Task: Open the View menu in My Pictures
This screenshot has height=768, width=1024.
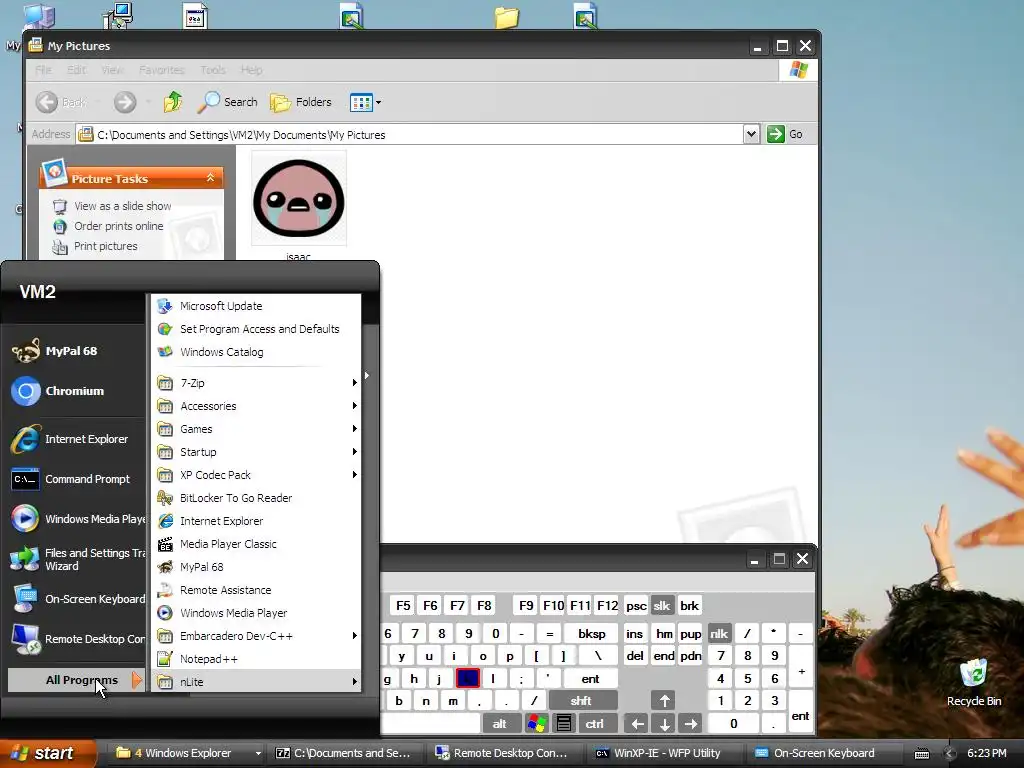Action: point(112,69)
